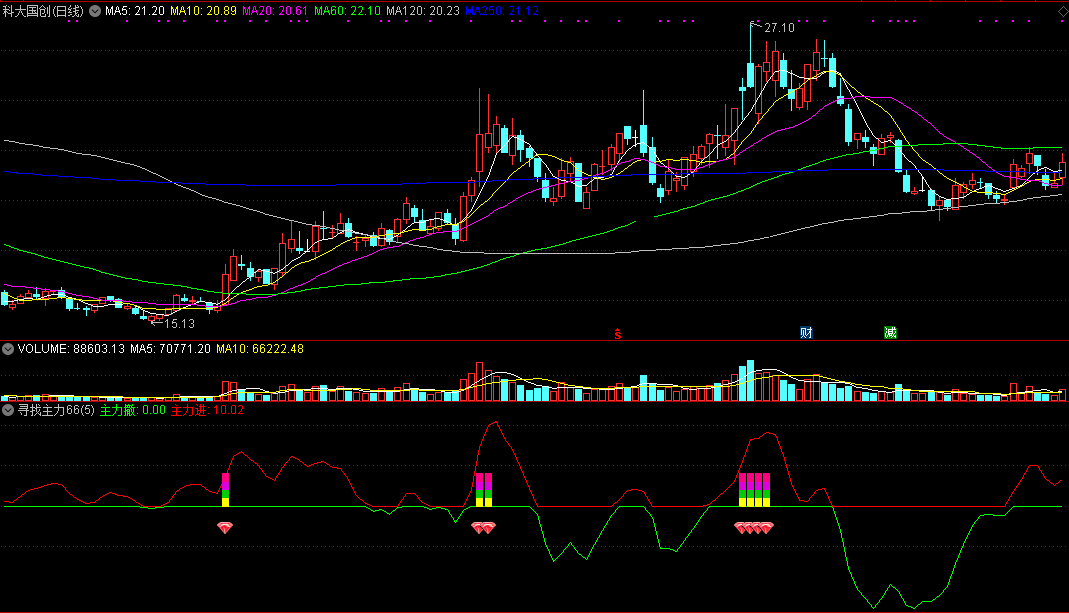Click the red 主力进: 10.02 readout
The width and height of the screenshot is (1069, 613).
point(207,410)
